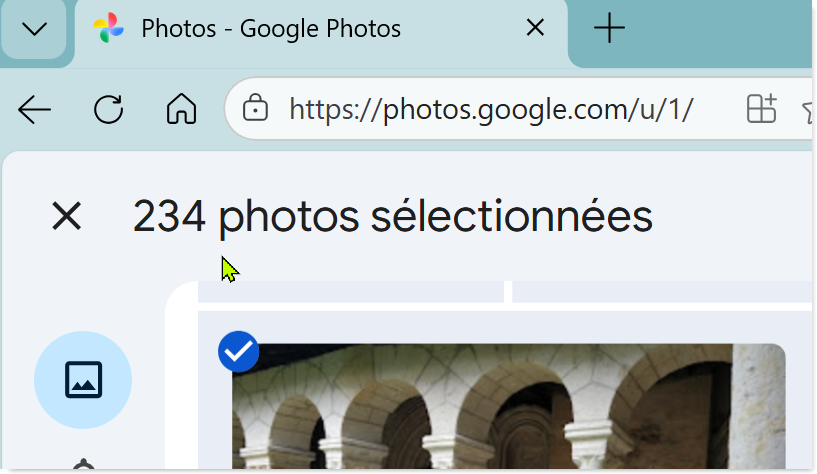
Task: Clear the 234 photos selection with X
Action: coord(66,215)
